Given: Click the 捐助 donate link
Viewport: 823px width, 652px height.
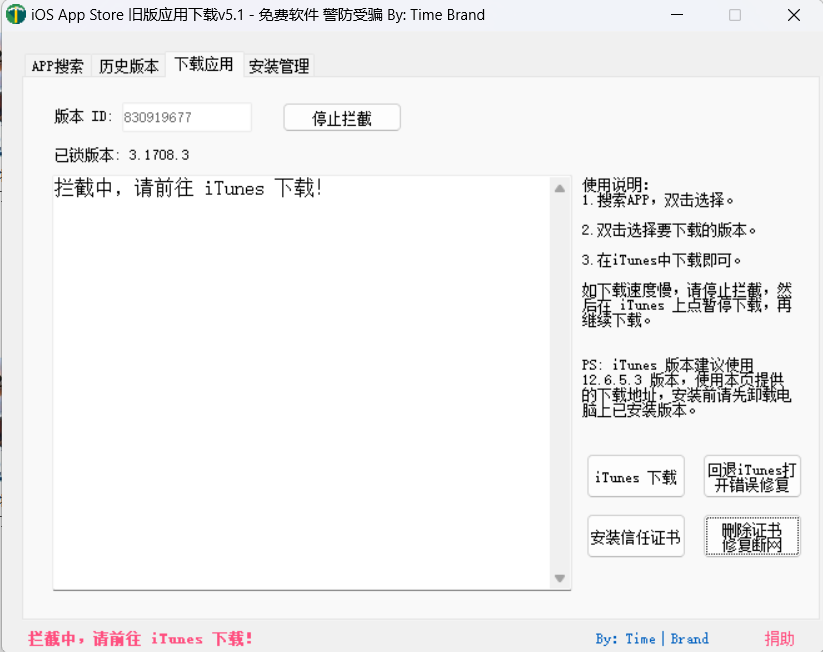Looking at the screenshot, I should pos(779,639).
